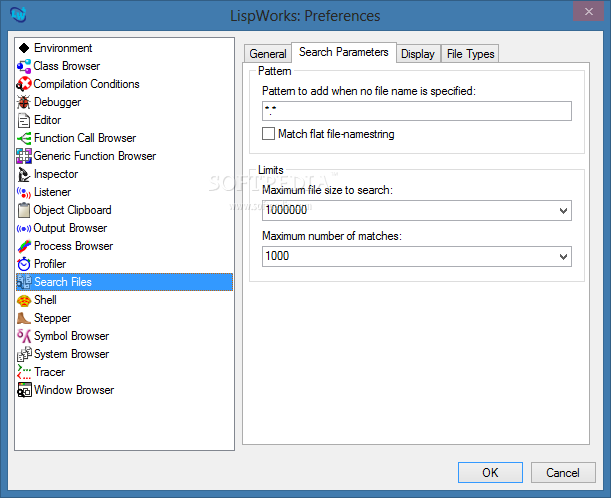This screenshot has width=611, height=498.
Task: Enable Match flat file-namestring checkbox
Action: pos(268,134)
